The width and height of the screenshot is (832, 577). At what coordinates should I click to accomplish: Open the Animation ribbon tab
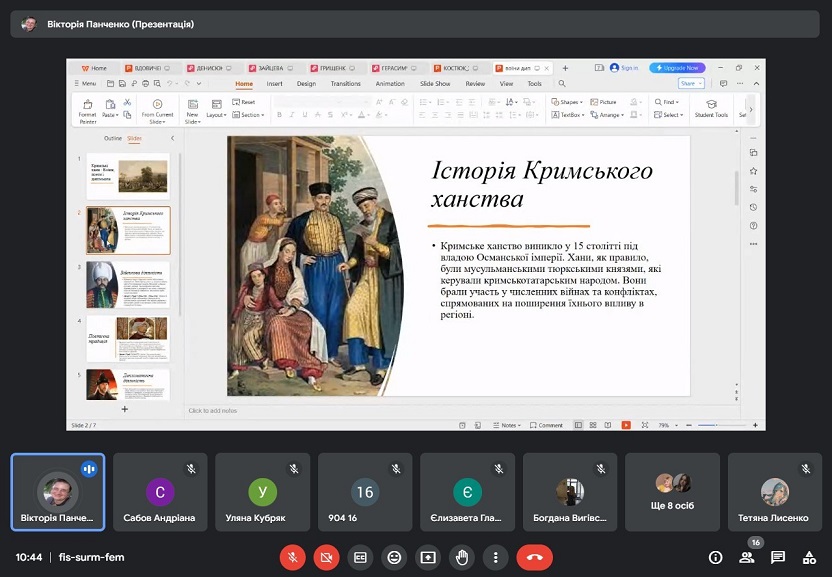(x=390, y=83)
